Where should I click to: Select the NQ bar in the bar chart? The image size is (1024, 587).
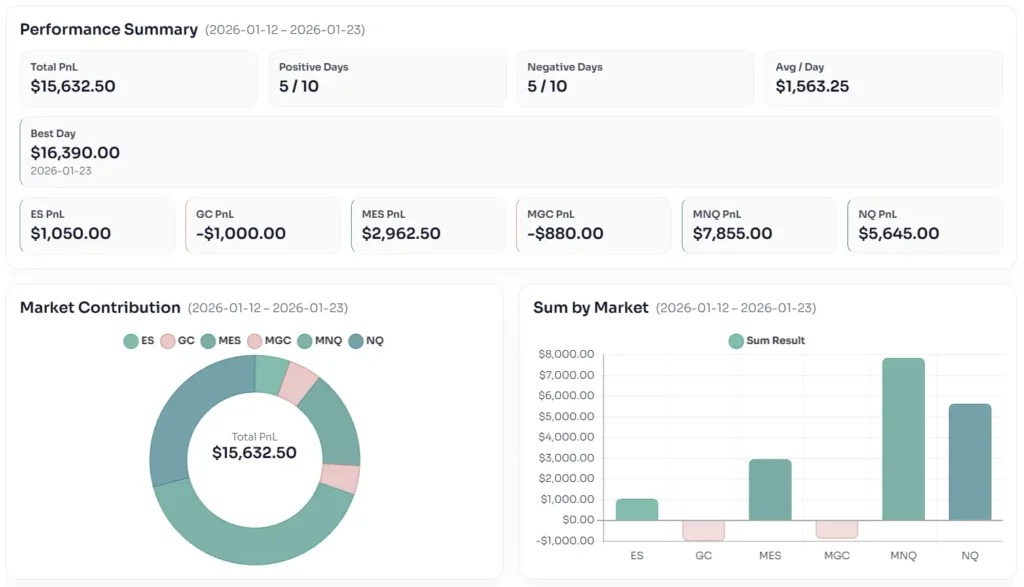tap(969, 462)
